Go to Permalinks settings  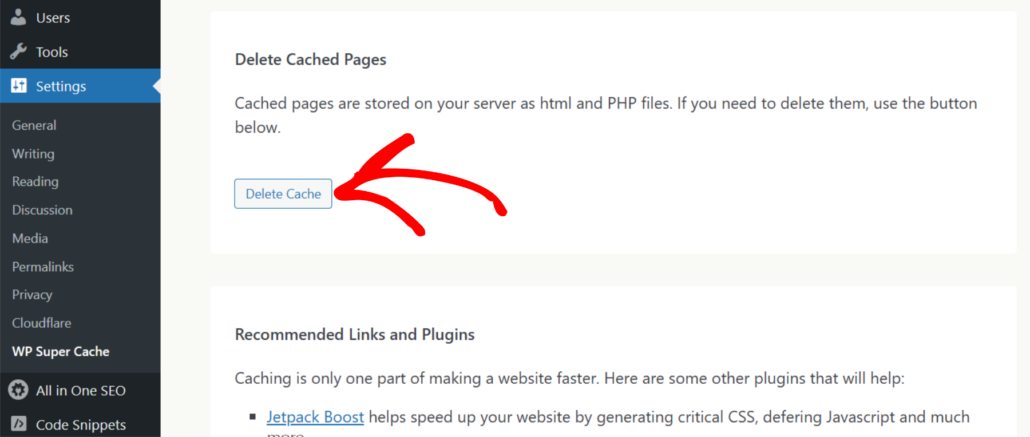point(43,267)
